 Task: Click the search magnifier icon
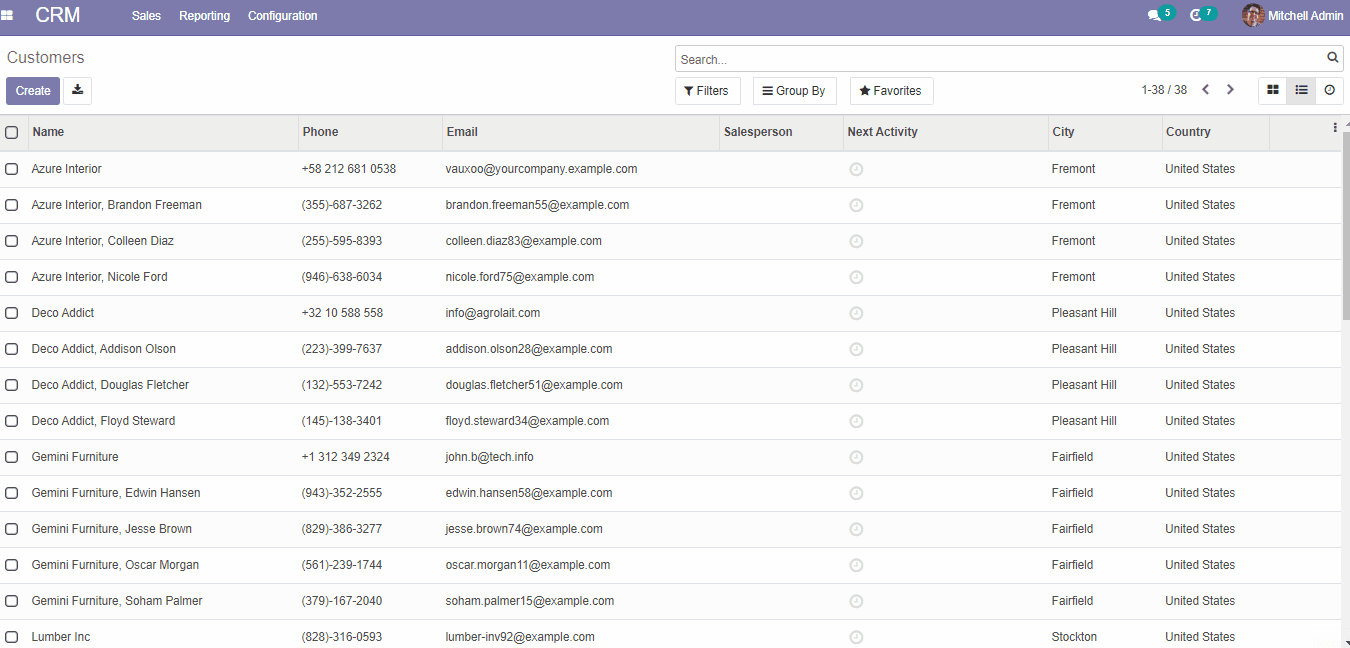[1332, 58]
